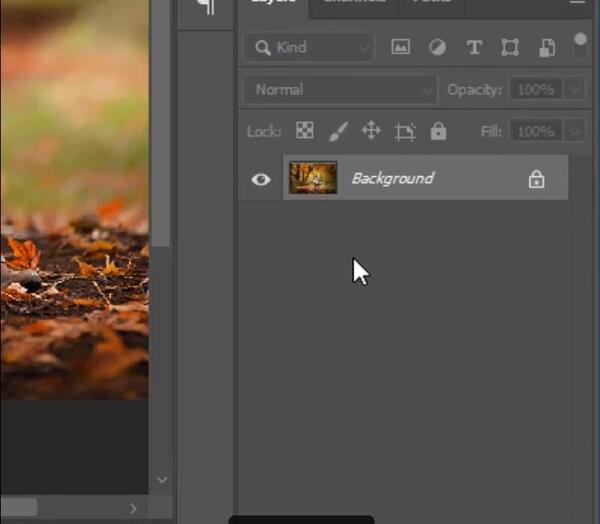The image size is (600, 524).
Task: Toggle layer filtering on or off
Action: (x=580, y=44)
